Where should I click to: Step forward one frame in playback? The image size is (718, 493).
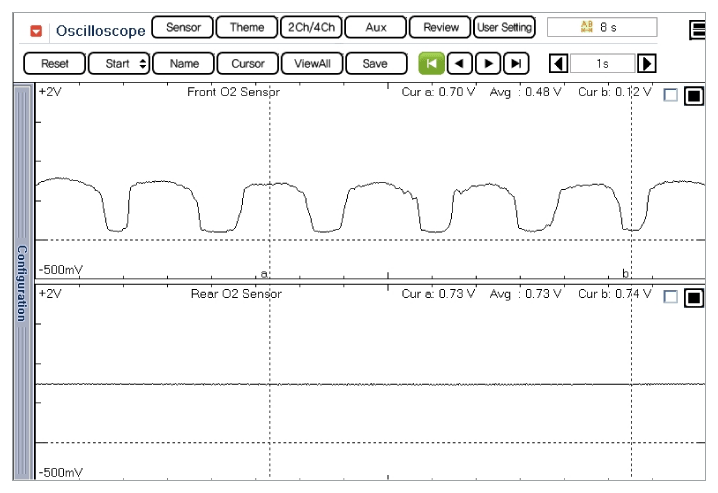(x=488, y=63)
